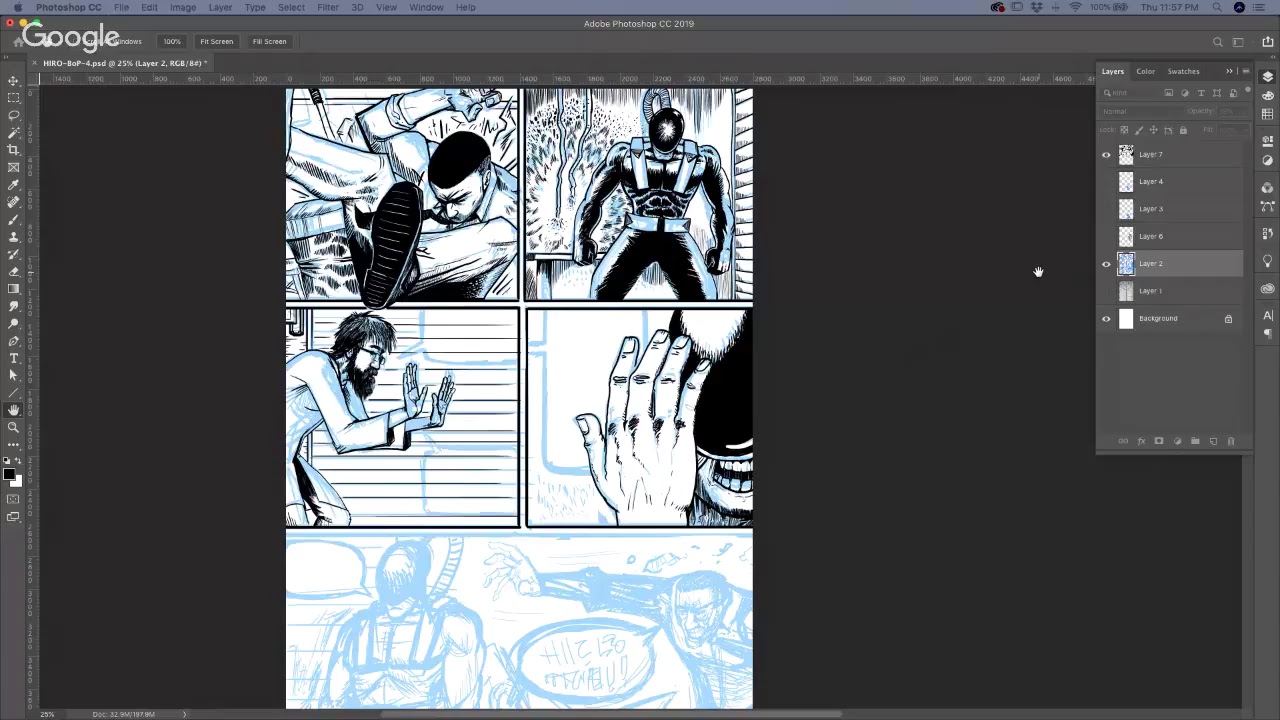Select the Eyedropper tool
Viewport: 1280px width, 720px height.
point(13,184)
